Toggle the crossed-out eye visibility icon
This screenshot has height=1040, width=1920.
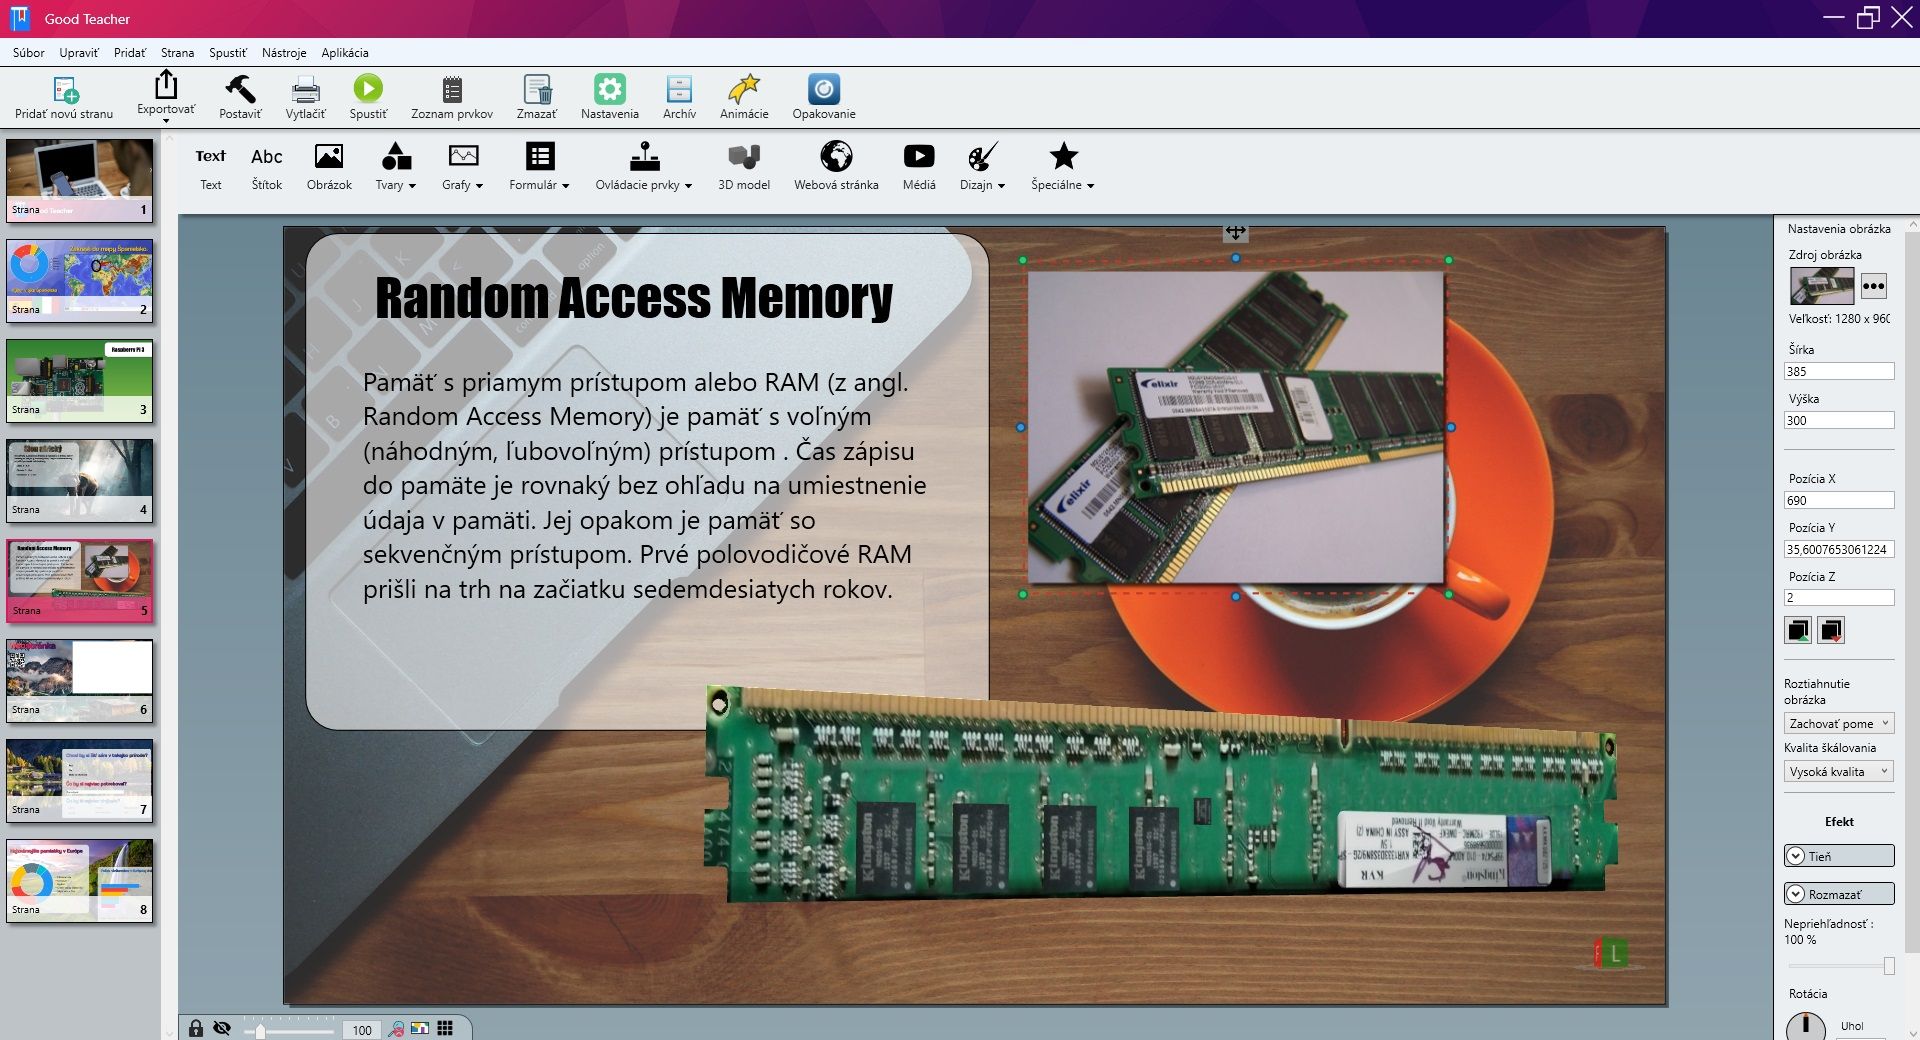pyautogui.click(x=222, y=1028)
